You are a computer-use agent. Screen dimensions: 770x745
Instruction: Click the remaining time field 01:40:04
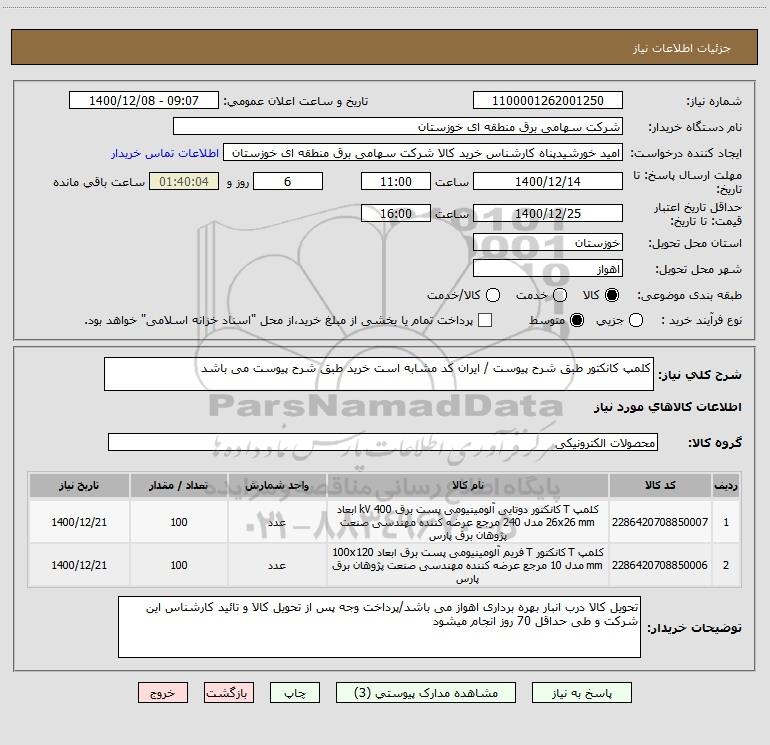tap(184, 182)
